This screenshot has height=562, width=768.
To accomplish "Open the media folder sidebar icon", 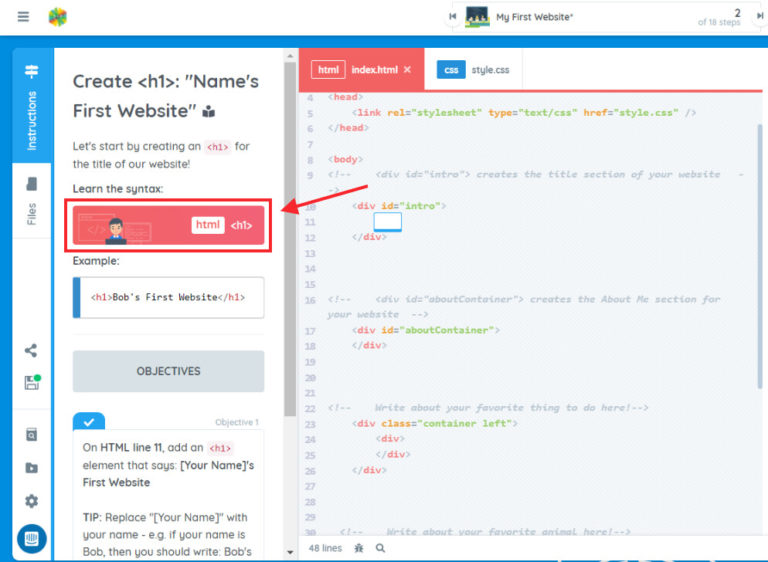I will click(x=31, y=468).
